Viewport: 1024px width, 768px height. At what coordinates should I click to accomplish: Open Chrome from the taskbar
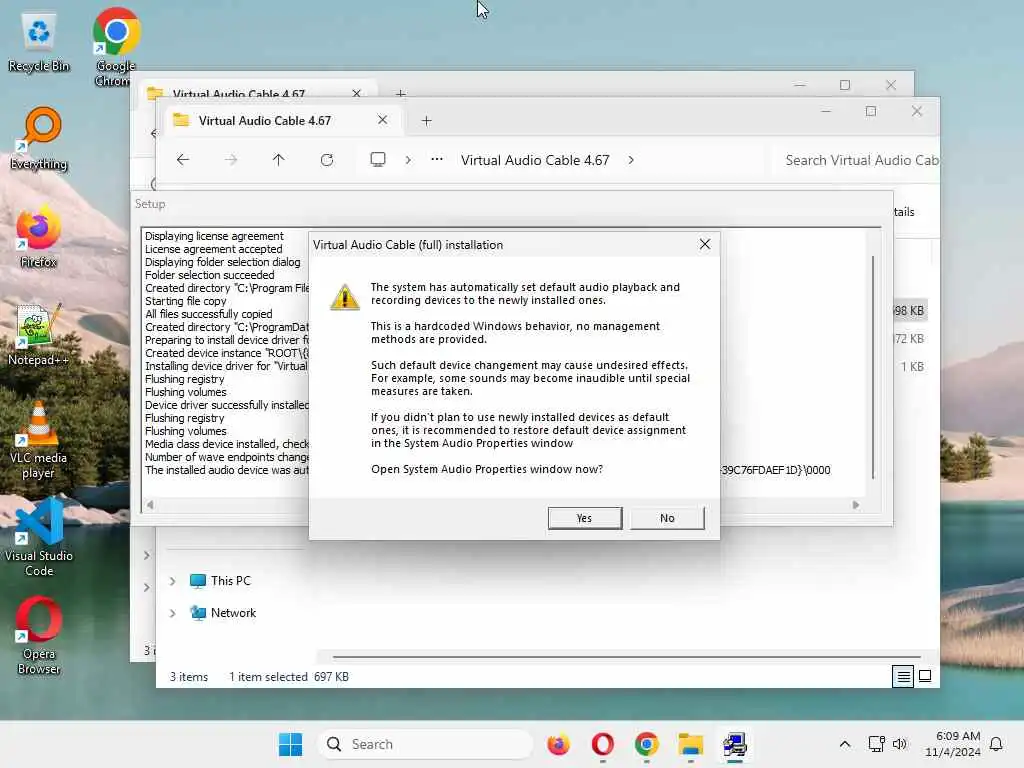tap(647, 744)
